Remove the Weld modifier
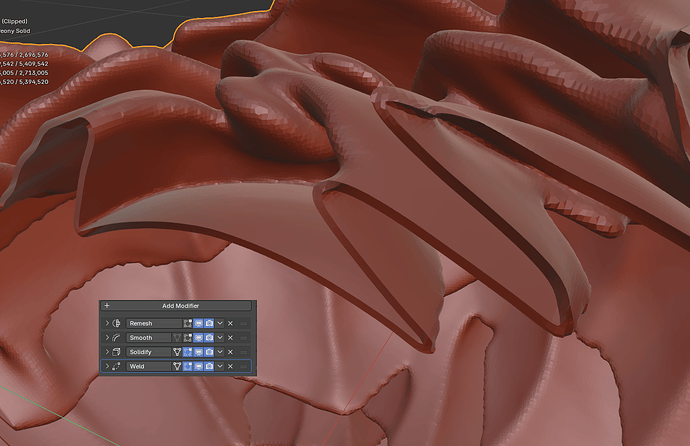The height and width of the screenshot is (446, 690). [x=230, y=366]
